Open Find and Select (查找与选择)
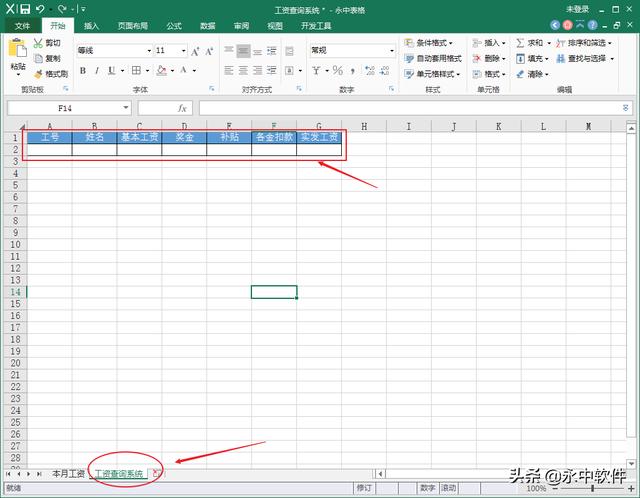This screenshot has width=640, height=498. click(x=585, y=58)
